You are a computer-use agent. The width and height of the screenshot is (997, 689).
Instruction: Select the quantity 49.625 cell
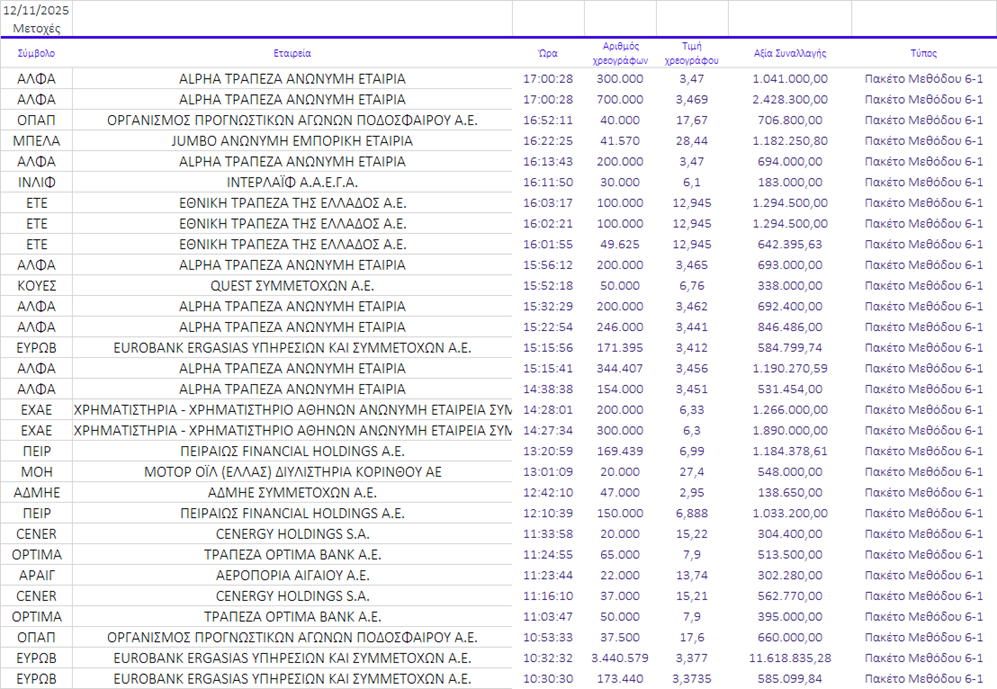click(x=620, y=244)
